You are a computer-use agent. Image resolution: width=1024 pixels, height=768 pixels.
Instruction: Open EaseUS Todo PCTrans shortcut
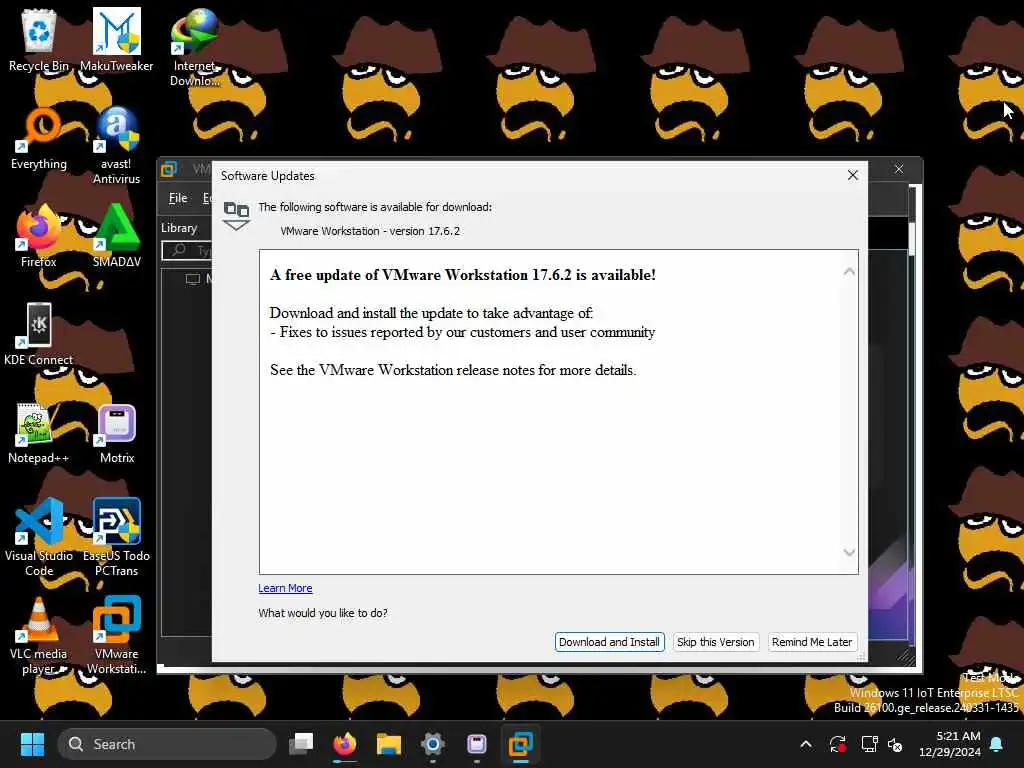point(116,537)
